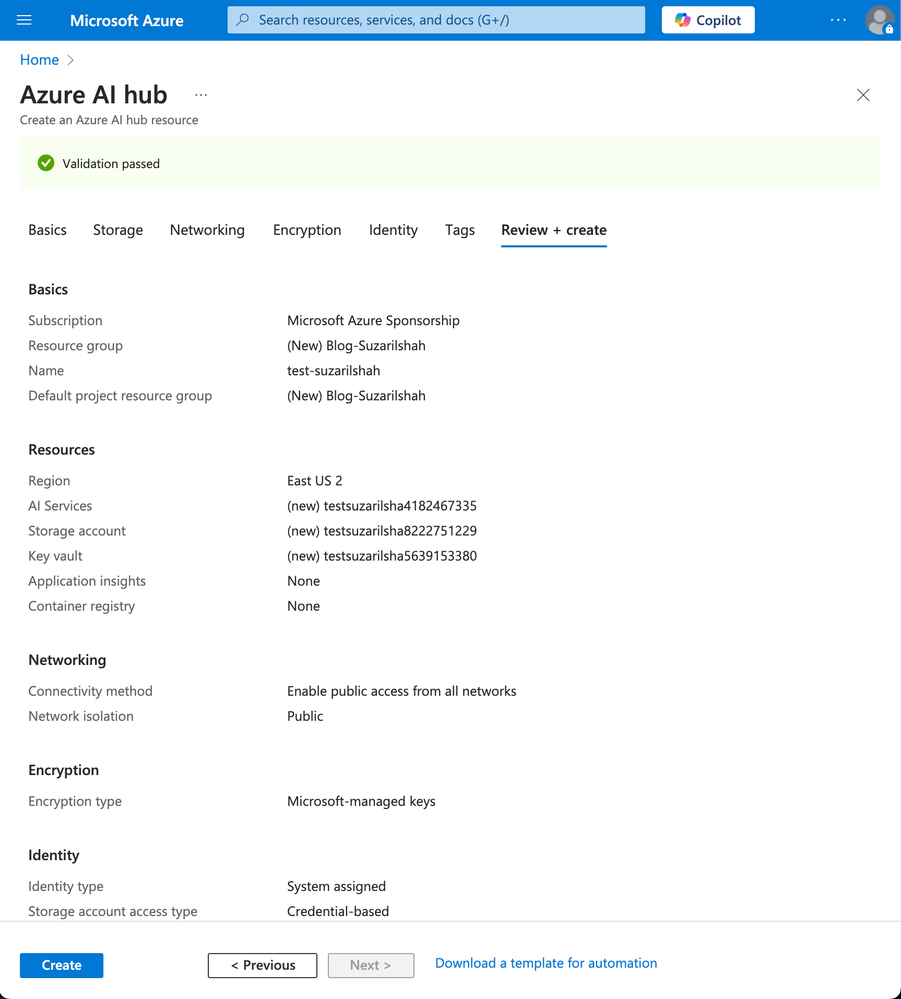The width and height of the screenshot is (901, 999).
Task: Click the Container registry 'None' value
Action: click(303, 607)
